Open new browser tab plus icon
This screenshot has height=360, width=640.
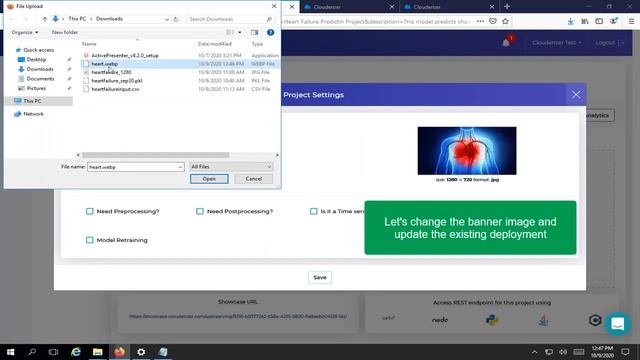[x=507, y=7]
